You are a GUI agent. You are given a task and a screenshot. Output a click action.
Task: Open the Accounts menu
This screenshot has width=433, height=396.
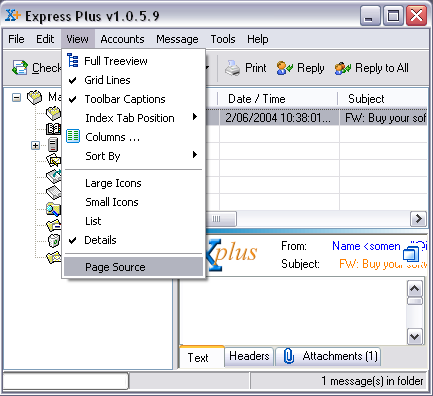122,39
